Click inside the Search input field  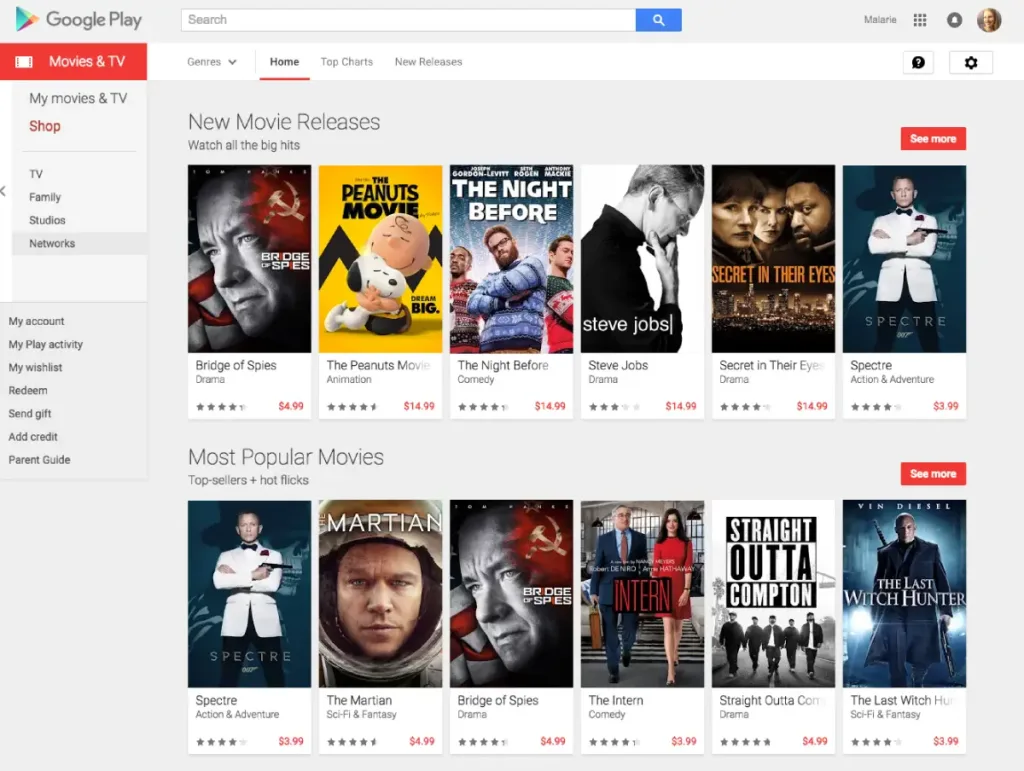408,20
